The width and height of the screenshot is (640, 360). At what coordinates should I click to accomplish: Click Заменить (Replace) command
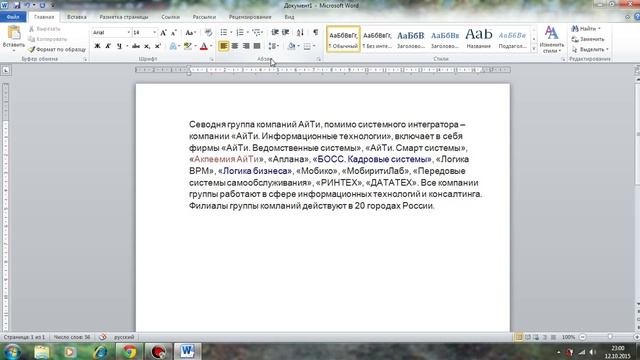click(588, 39)
